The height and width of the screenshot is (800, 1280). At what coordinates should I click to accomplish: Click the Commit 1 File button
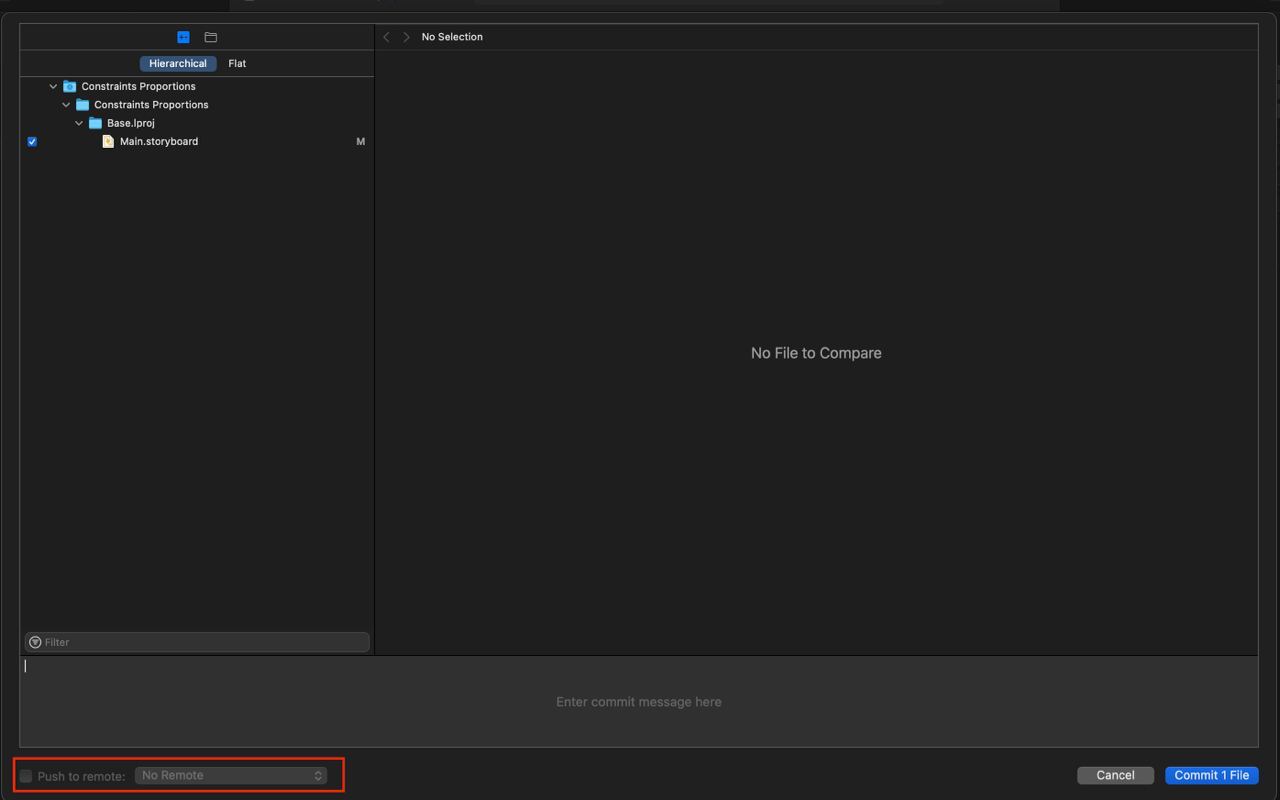pos(1211,775)
